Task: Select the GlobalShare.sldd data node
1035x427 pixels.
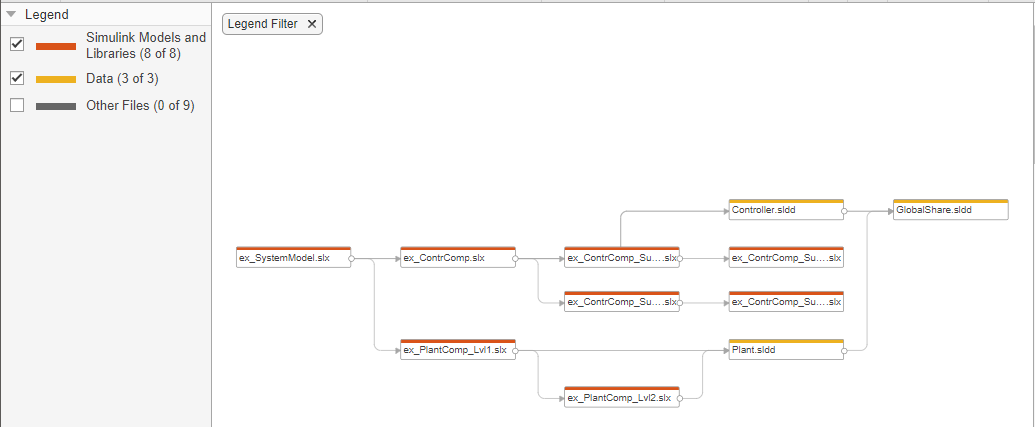Action: click(x=949, y=211)
